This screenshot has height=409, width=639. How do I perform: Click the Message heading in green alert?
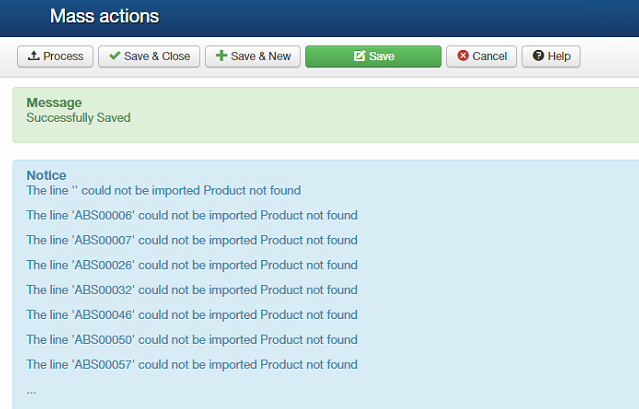click(x=54, y=102)
